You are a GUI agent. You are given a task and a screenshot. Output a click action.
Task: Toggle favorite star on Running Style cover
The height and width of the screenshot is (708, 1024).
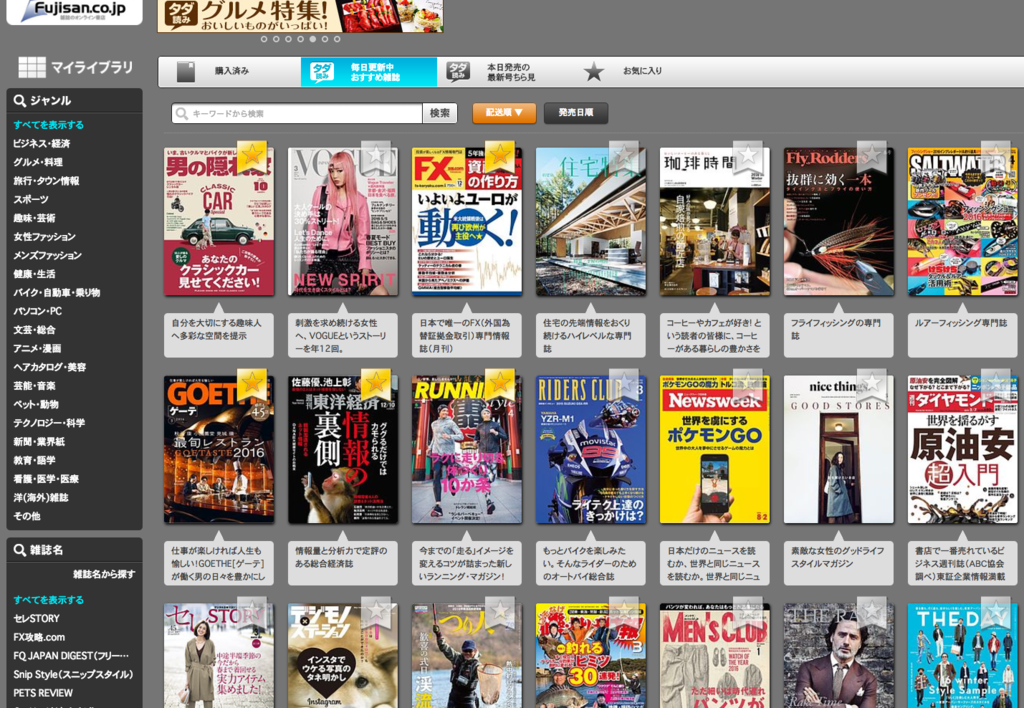(x=500, y=384)
